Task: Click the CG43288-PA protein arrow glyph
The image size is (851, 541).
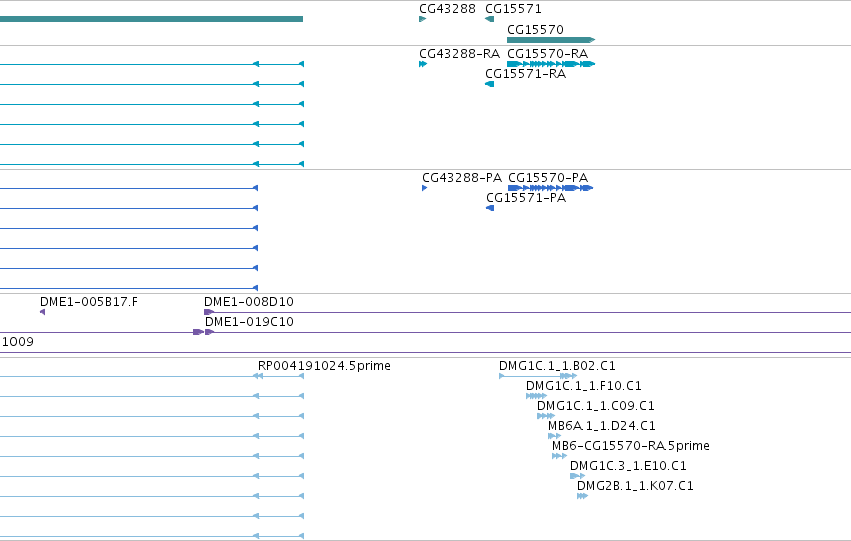Action: coord(424,188)
